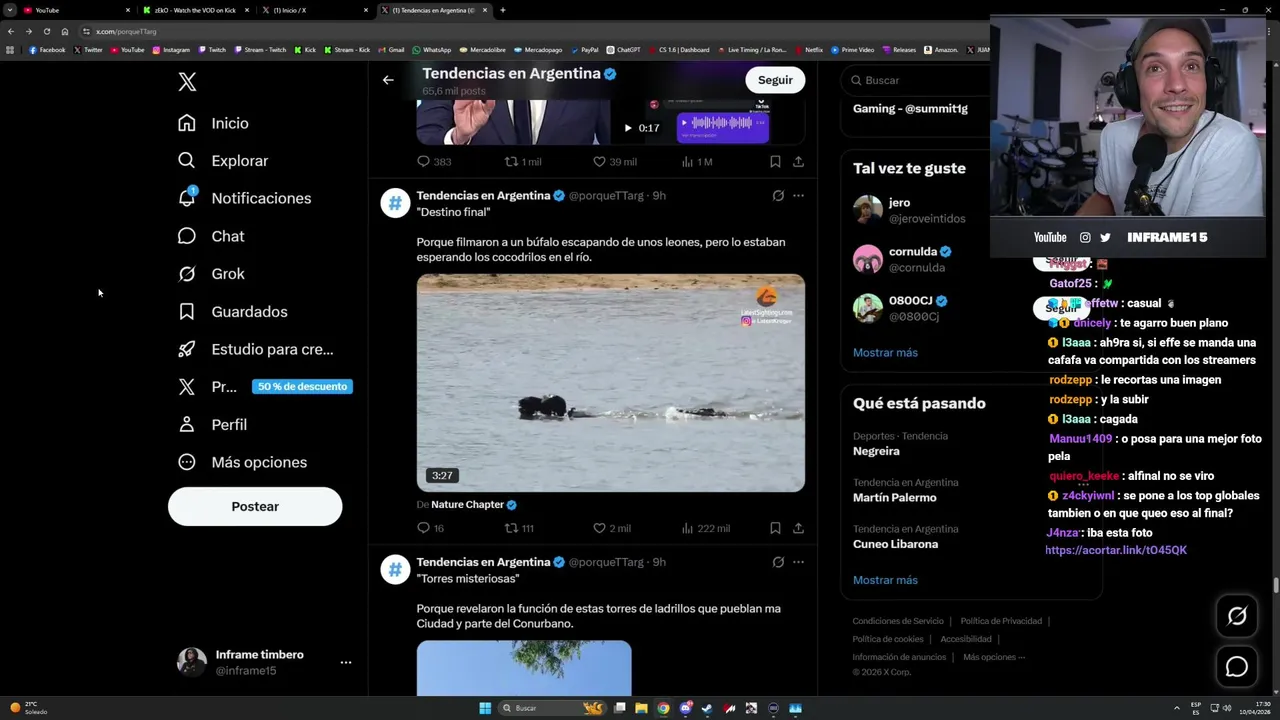
Task: Expand Más opciones menu
Action: click(242, 462)
